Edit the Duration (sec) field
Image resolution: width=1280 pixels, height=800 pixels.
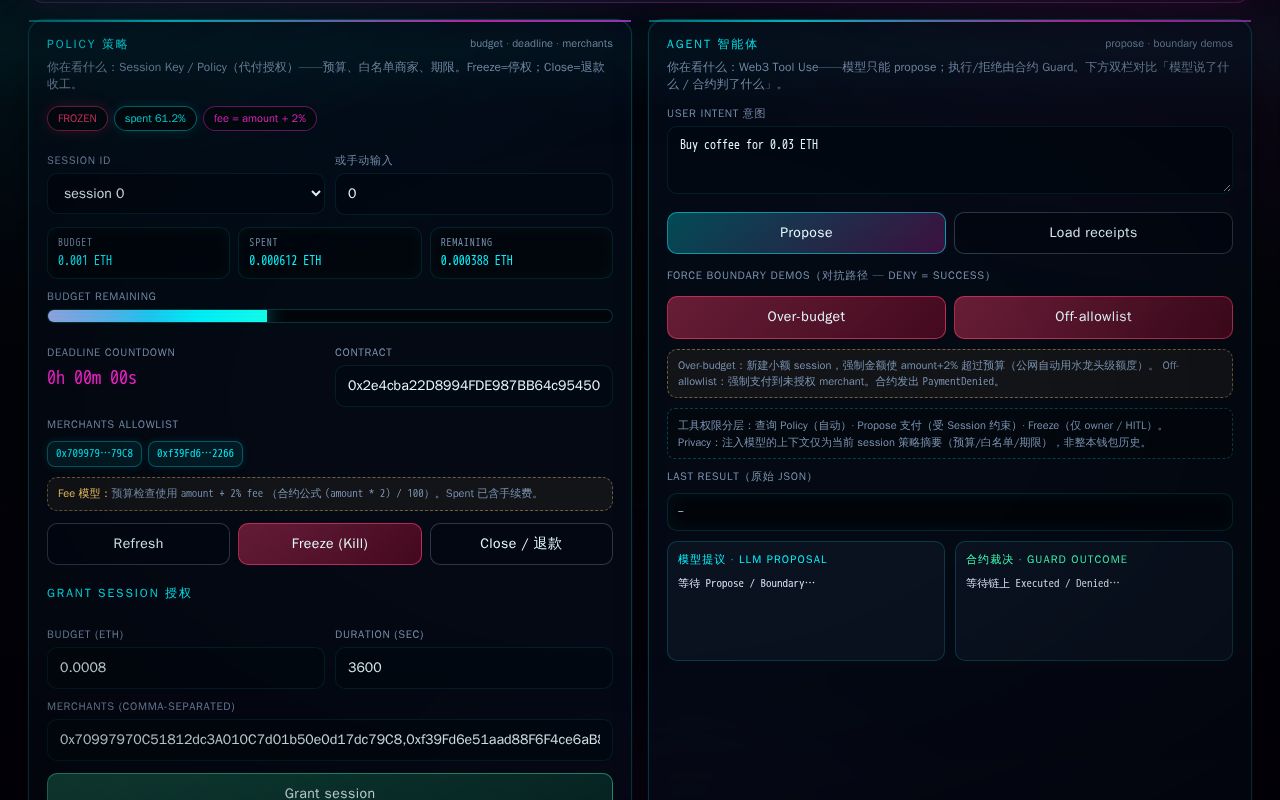[474, 668]
